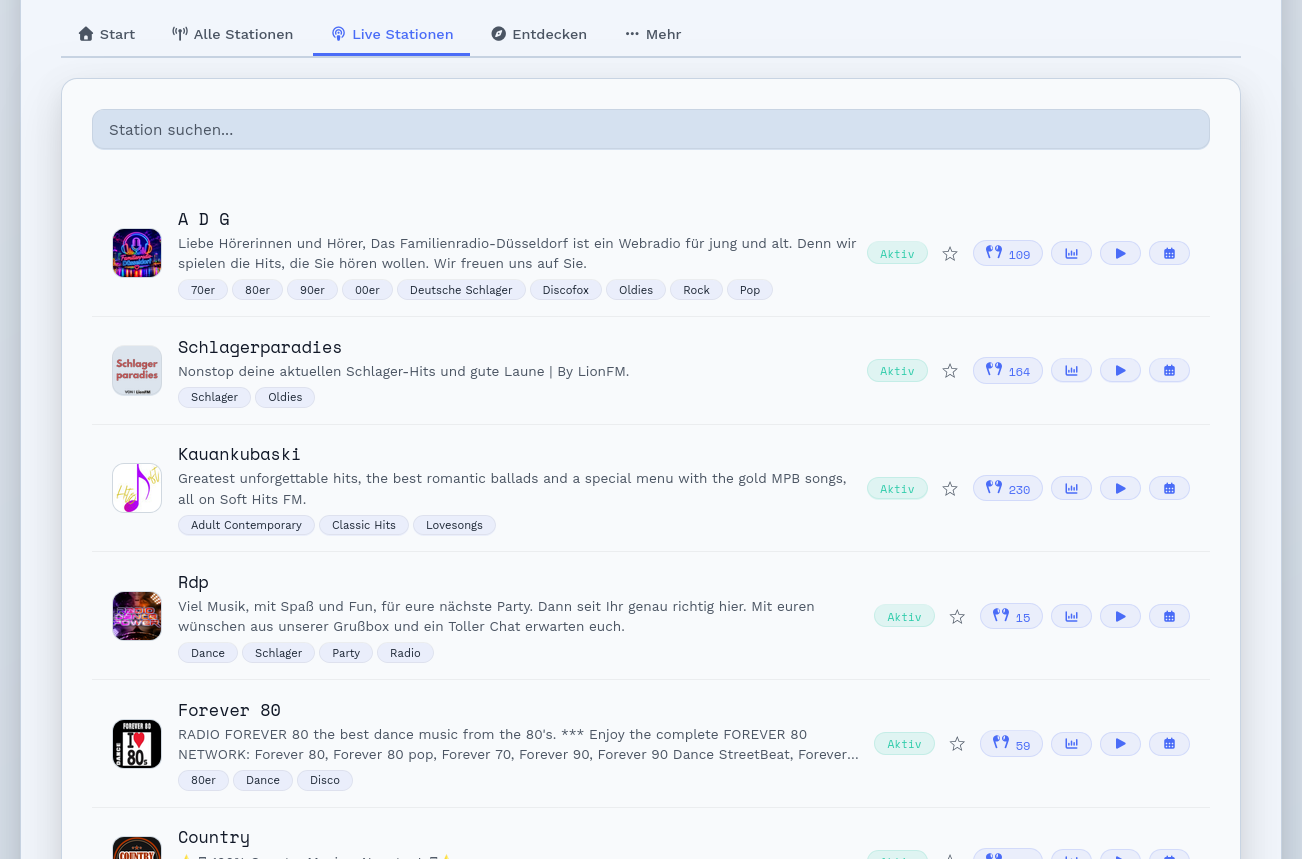Image resolution: width=1302 pixels, height=859 pixels.
Task: Open the Kauankubaski station title
Action: point(239,454)
